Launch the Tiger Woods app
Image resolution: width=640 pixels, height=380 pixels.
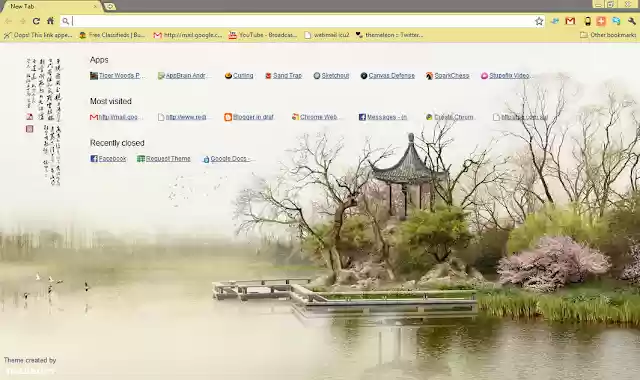pos(117,76)
